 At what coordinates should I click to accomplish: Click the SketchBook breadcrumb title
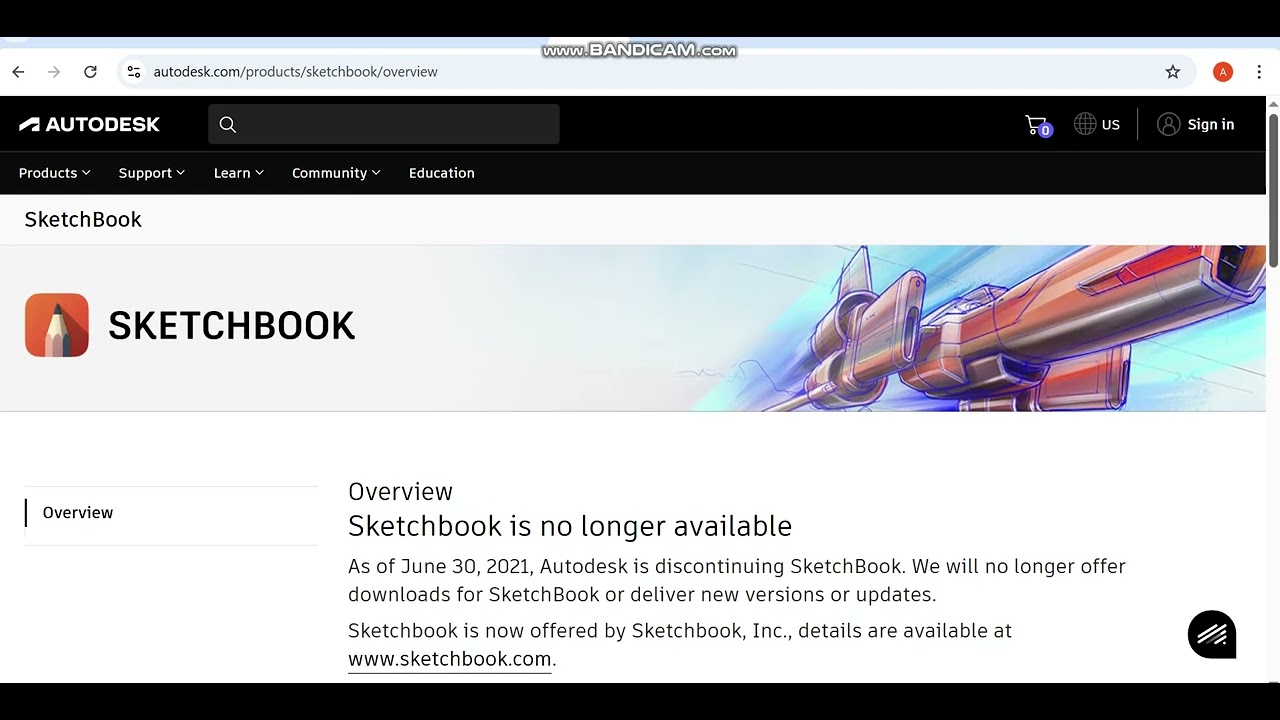coord(83,219)
